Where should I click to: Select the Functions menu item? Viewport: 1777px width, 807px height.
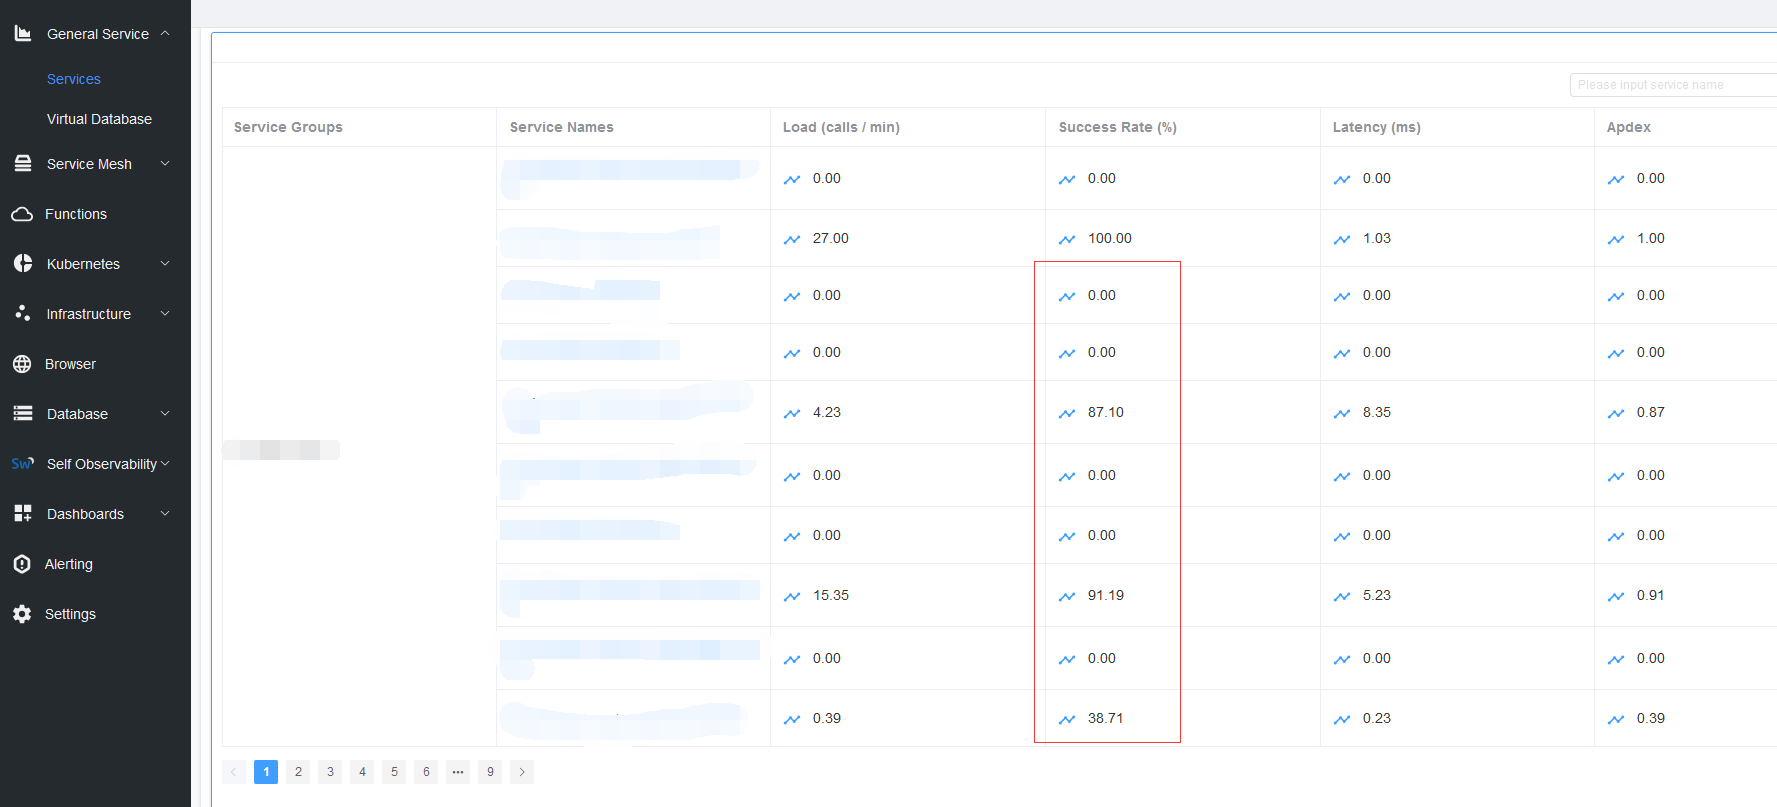click(76, 214)
